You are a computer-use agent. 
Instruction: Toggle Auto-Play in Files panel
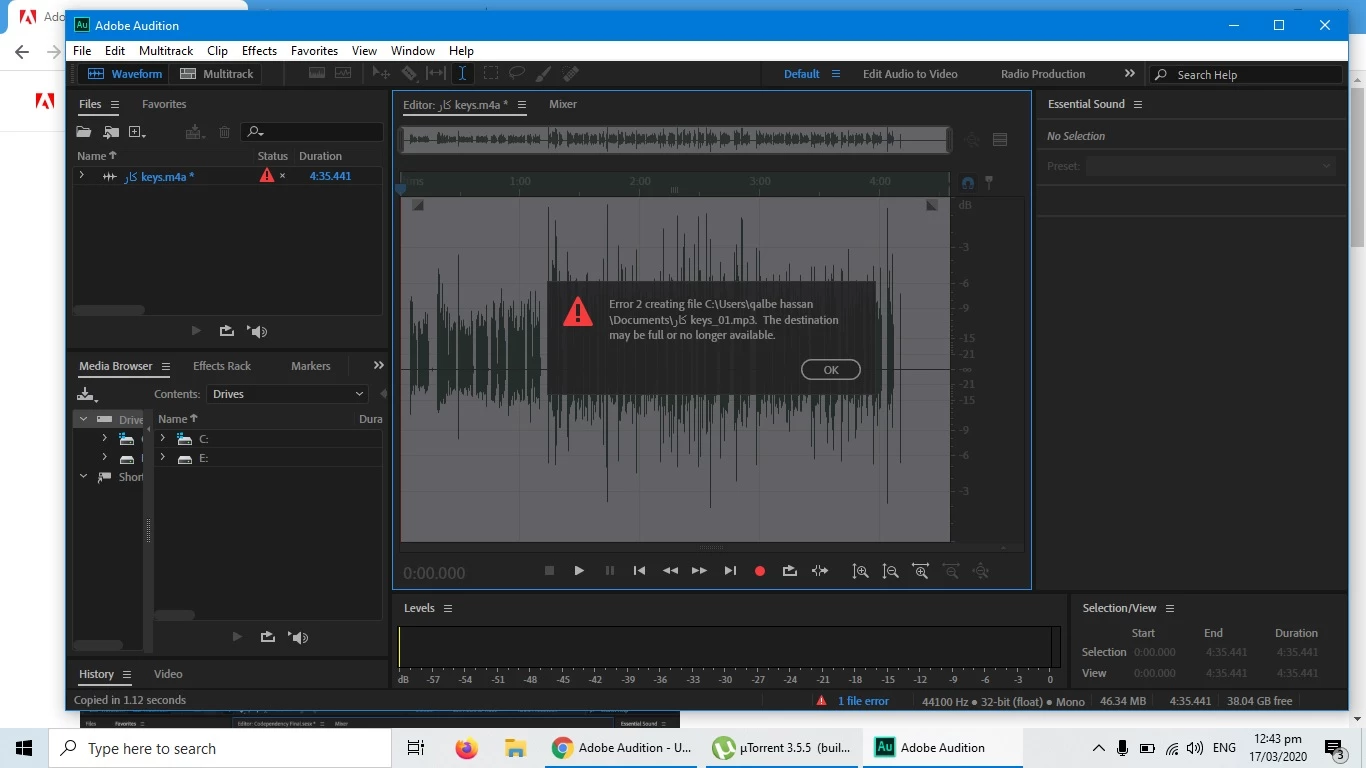pyautogui.click(x=257, y=331)
